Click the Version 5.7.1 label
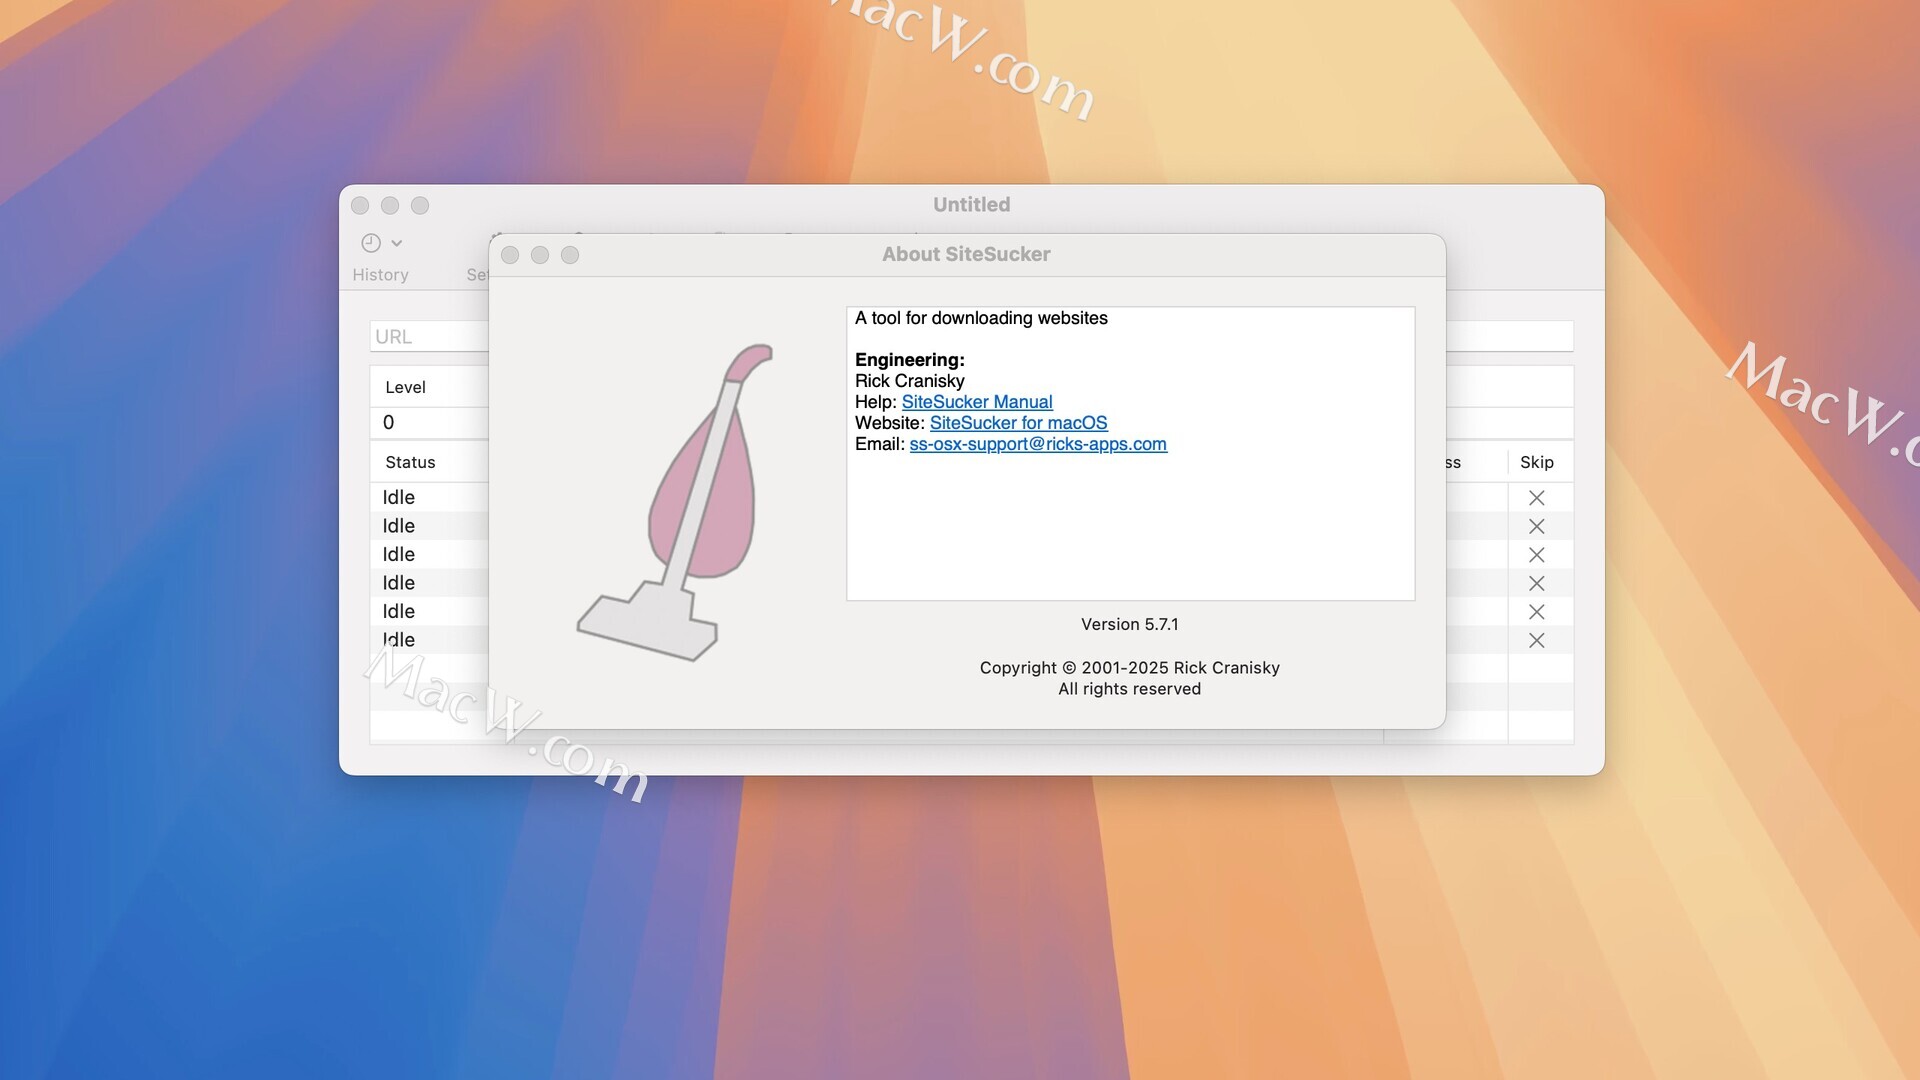 (x=1130, y=624)
